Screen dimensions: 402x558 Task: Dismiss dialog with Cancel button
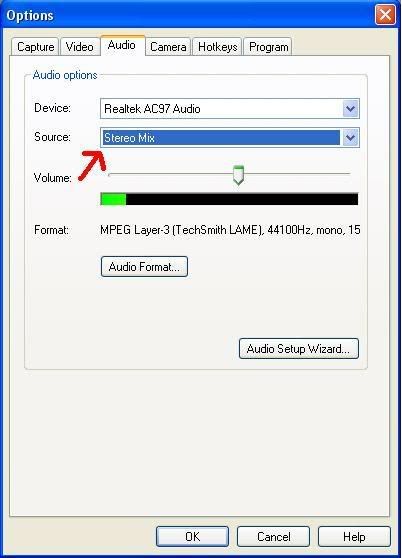pyautogui.click(x=273, y=536)
